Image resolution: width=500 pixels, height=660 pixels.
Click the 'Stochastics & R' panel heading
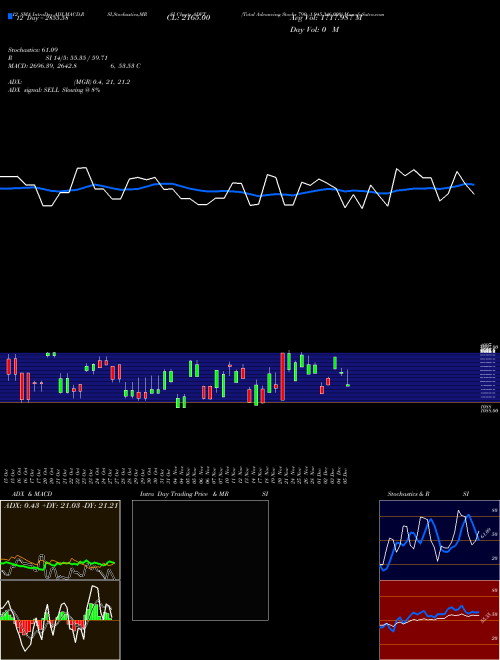click(408, 494)
